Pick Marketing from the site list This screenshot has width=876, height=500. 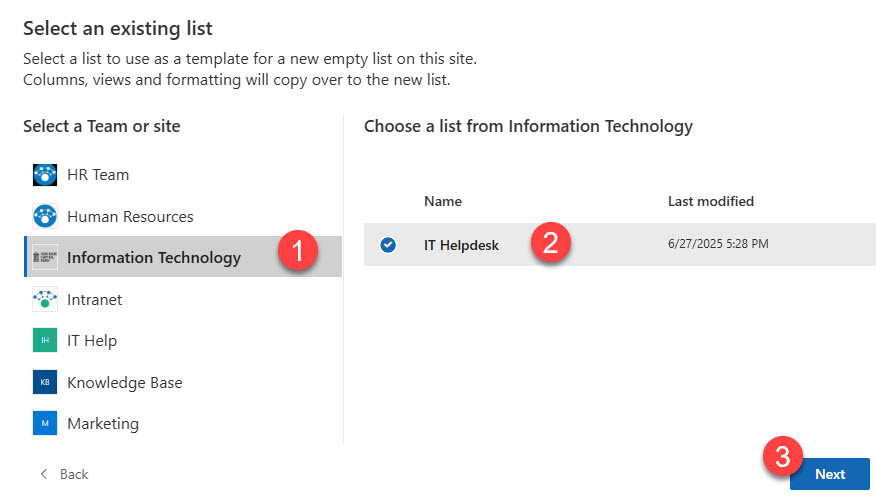coord(103,424)
